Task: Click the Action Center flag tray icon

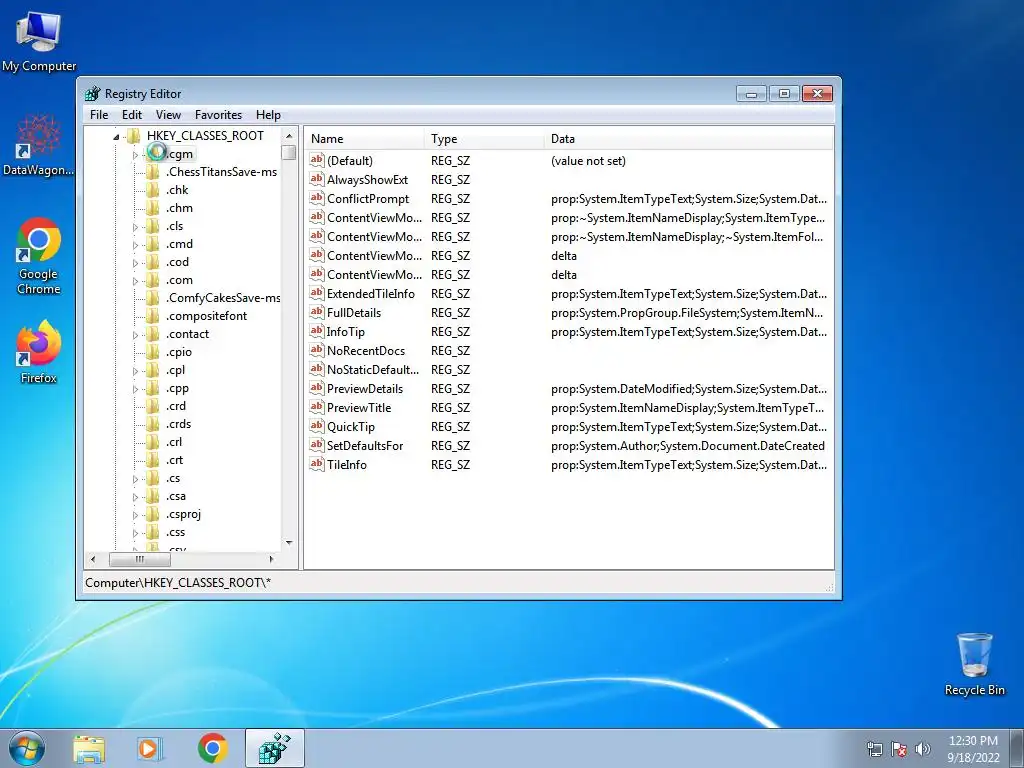Action: (899, 749)
